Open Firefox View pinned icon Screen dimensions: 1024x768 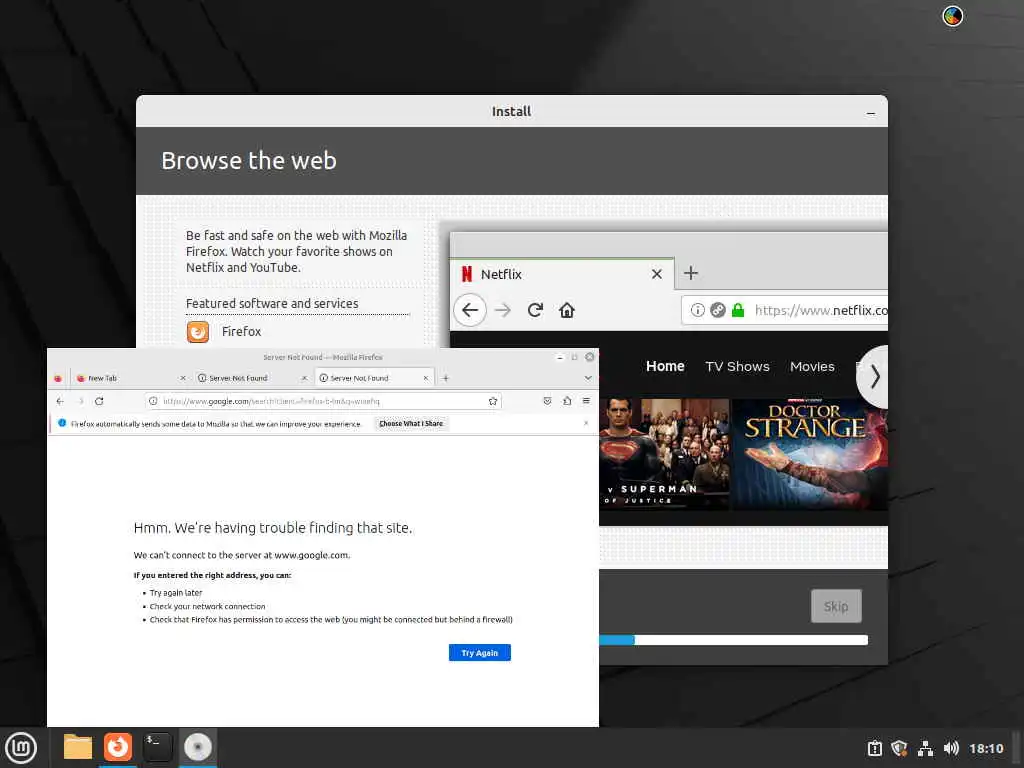click(x=57, y=378)
